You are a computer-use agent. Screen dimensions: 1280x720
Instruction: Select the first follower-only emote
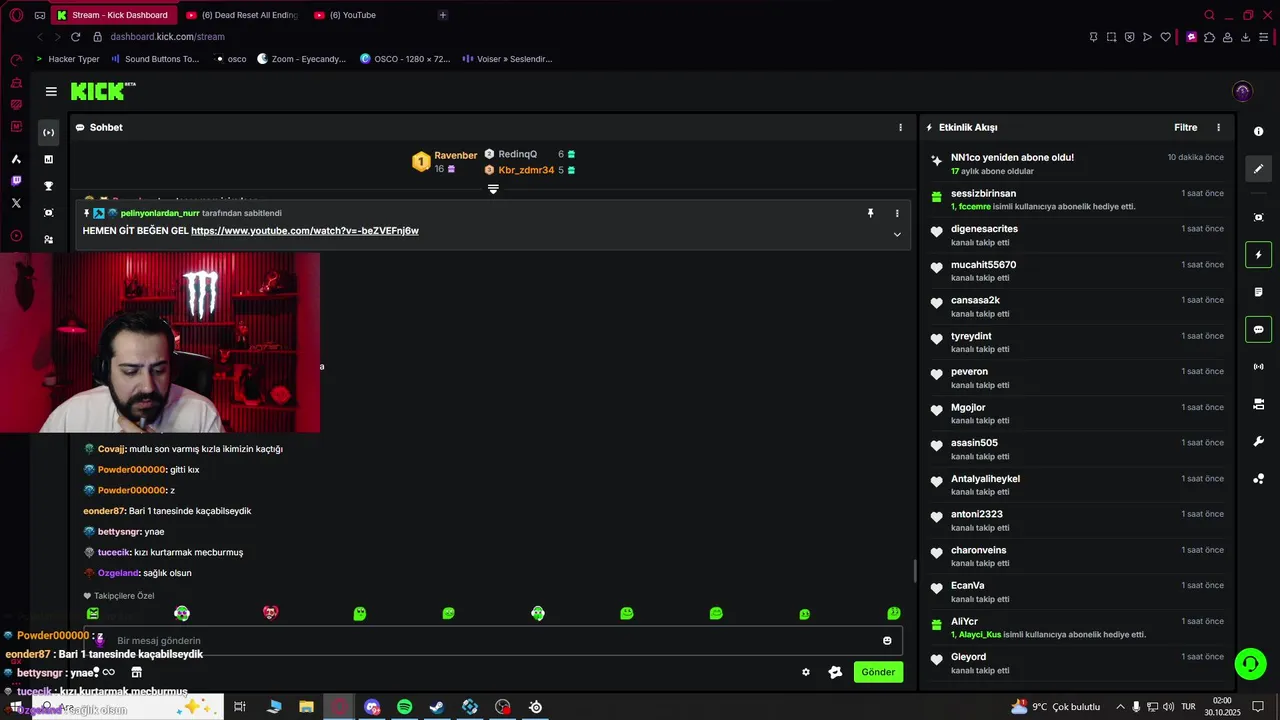(93, 613)
